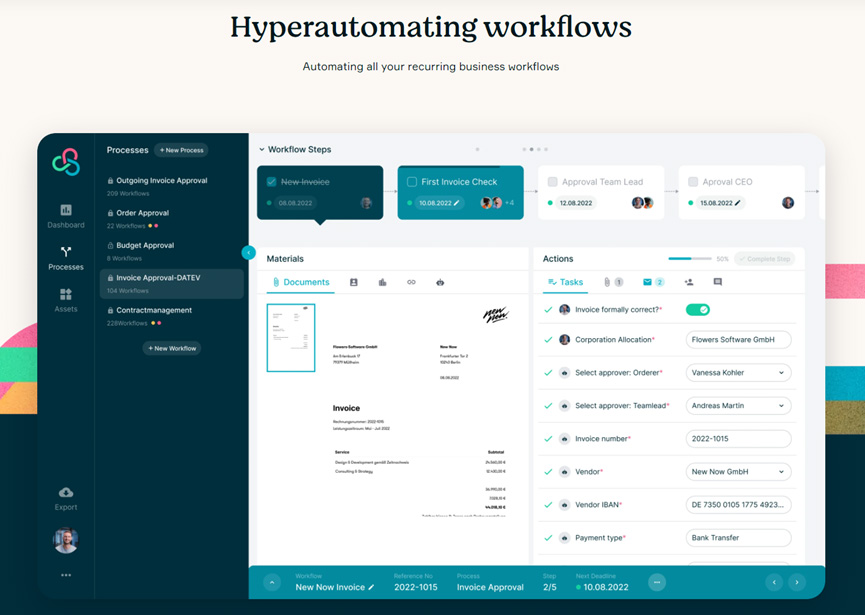Check the First Invoice Check checkbox
The height and width of the screenshot is (615, 865).
click(411, 182)
